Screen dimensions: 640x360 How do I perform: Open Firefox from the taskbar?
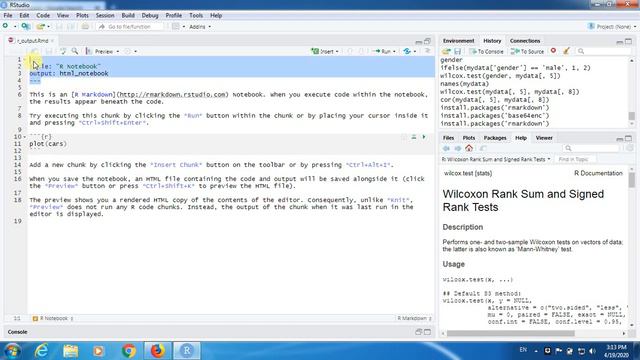157,351
